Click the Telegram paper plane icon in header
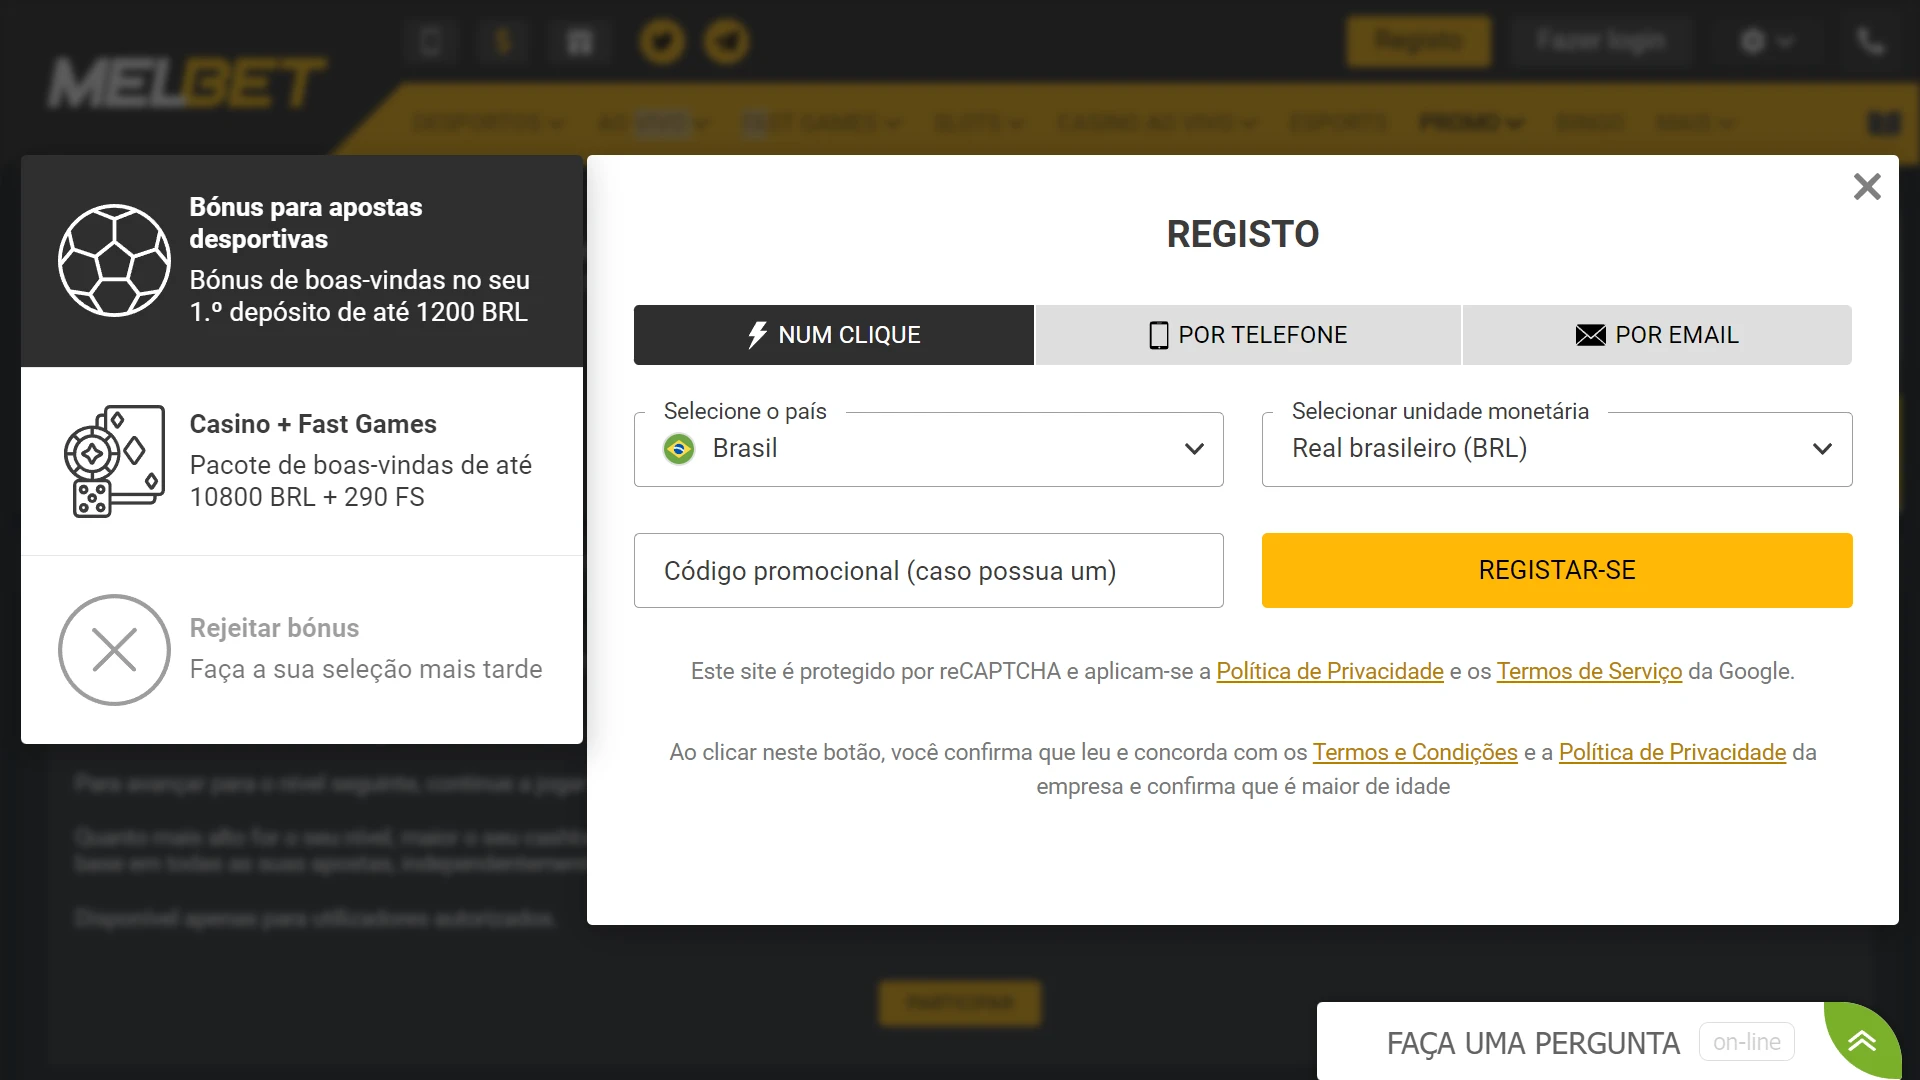The image size is (1920, 1080). tap(727, 42)
